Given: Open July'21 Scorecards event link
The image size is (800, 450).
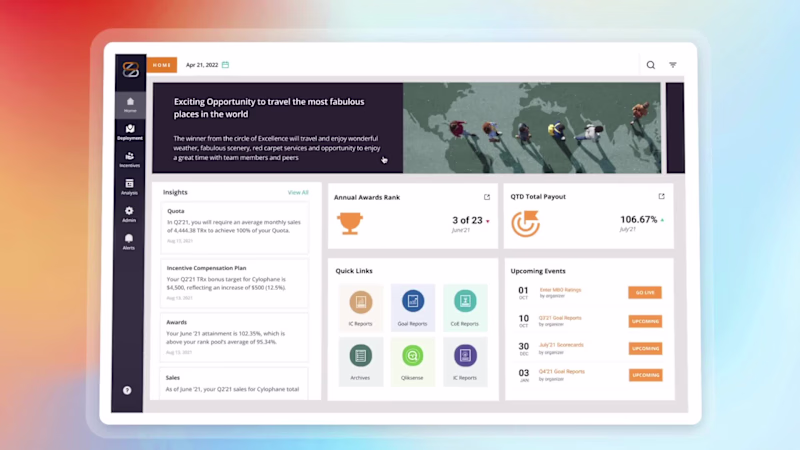Looking at the screenshot, I should 561,345.
